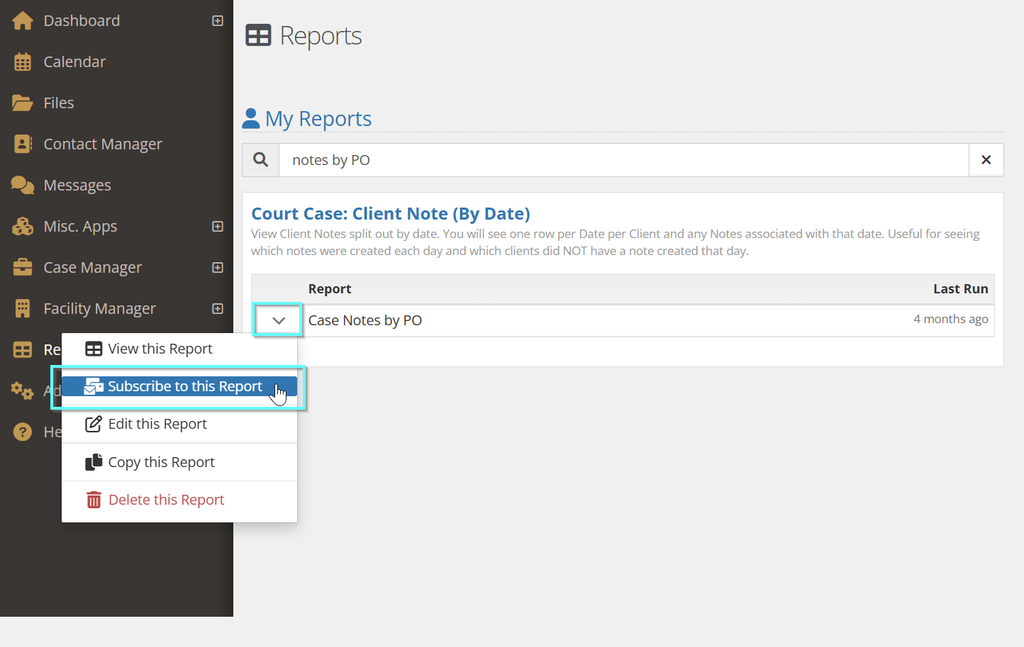Choose Subscribe to this Report
The image size is (1024, 647).
pyautogui.click(x=179, y=387)
